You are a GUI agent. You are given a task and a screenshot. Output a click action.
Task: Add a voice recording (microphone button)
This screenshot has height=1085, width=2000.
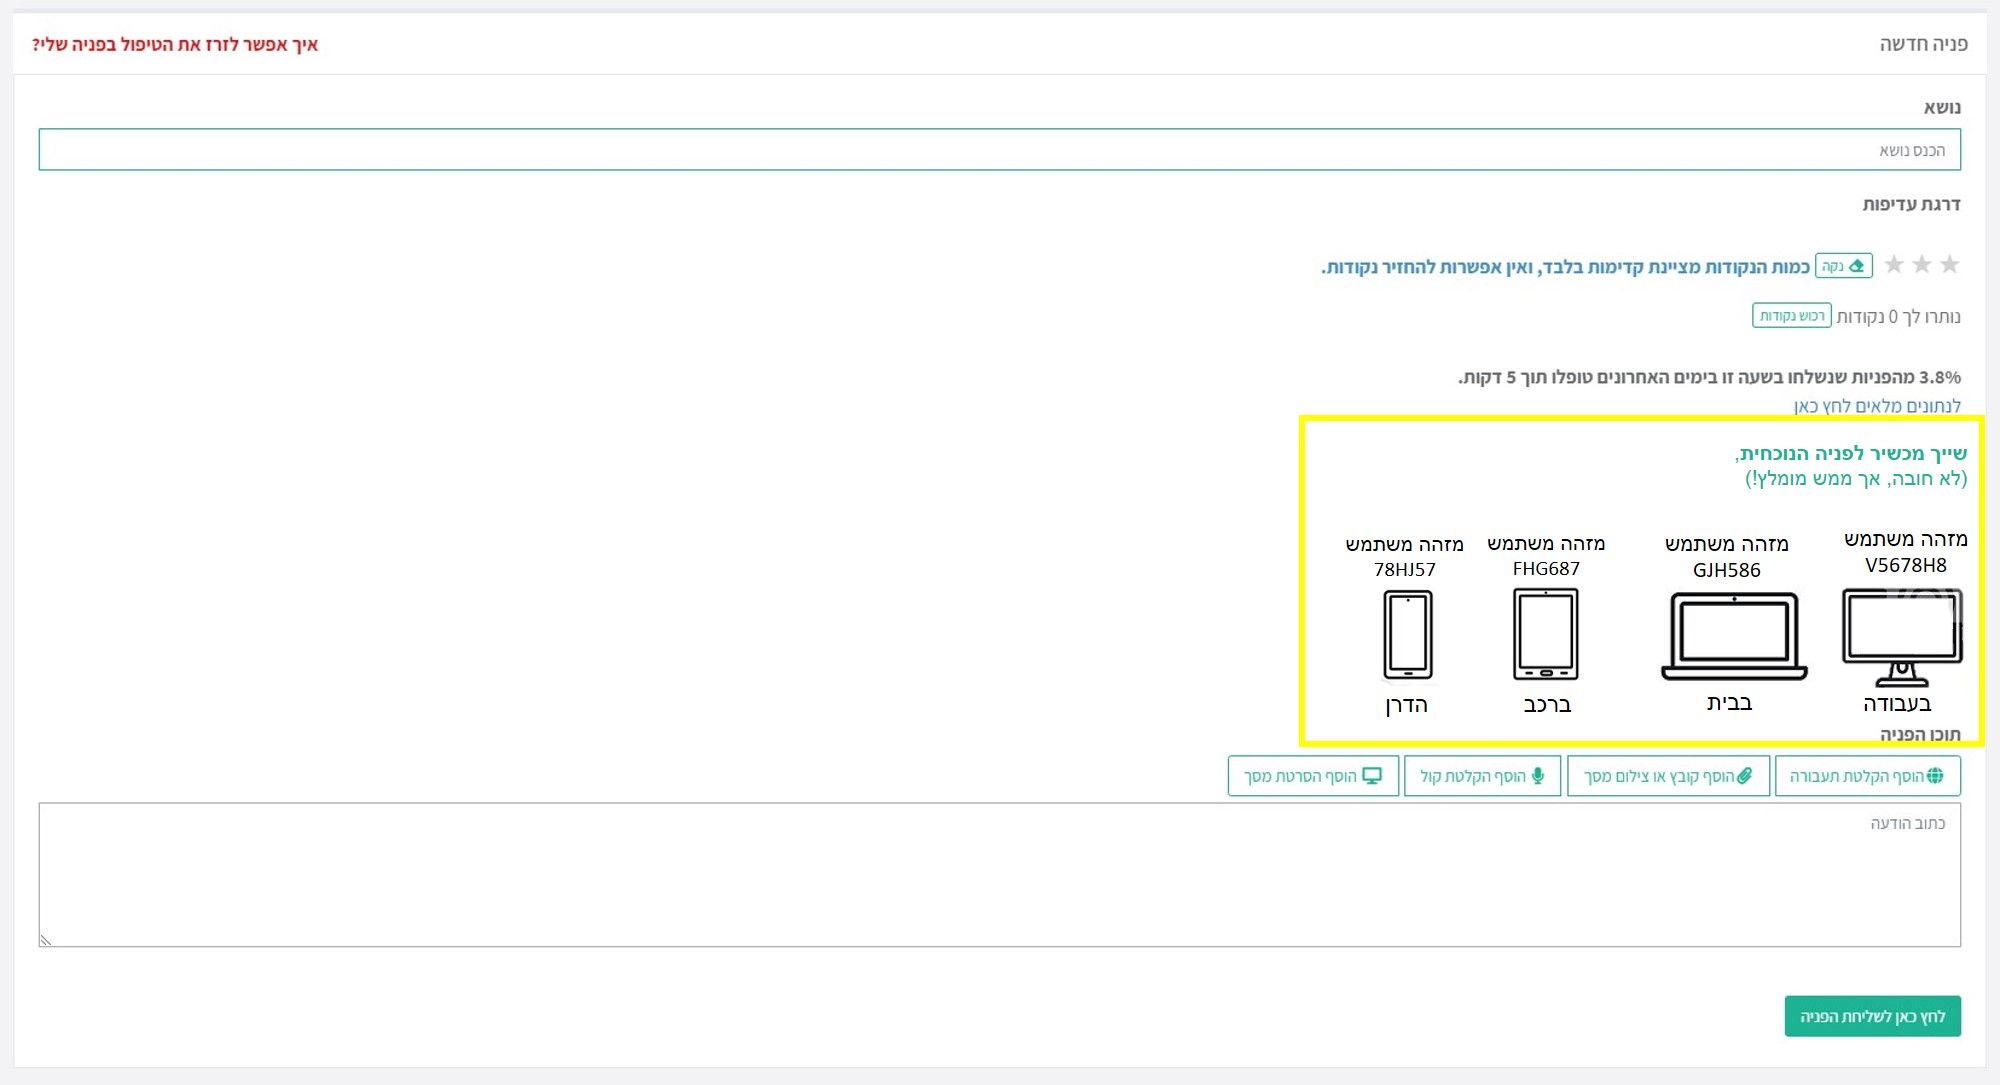(1482, 776)
